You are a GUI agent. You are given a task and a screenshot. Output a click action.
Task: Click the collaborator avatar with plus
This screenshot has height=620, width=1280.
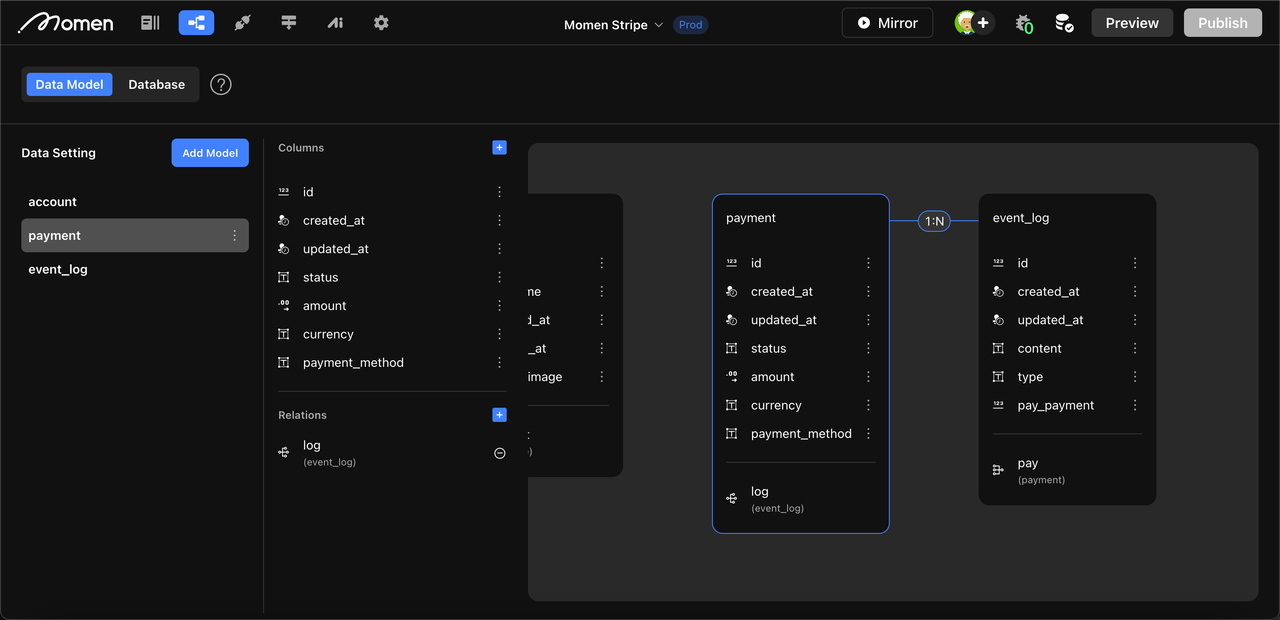[974, 23]
